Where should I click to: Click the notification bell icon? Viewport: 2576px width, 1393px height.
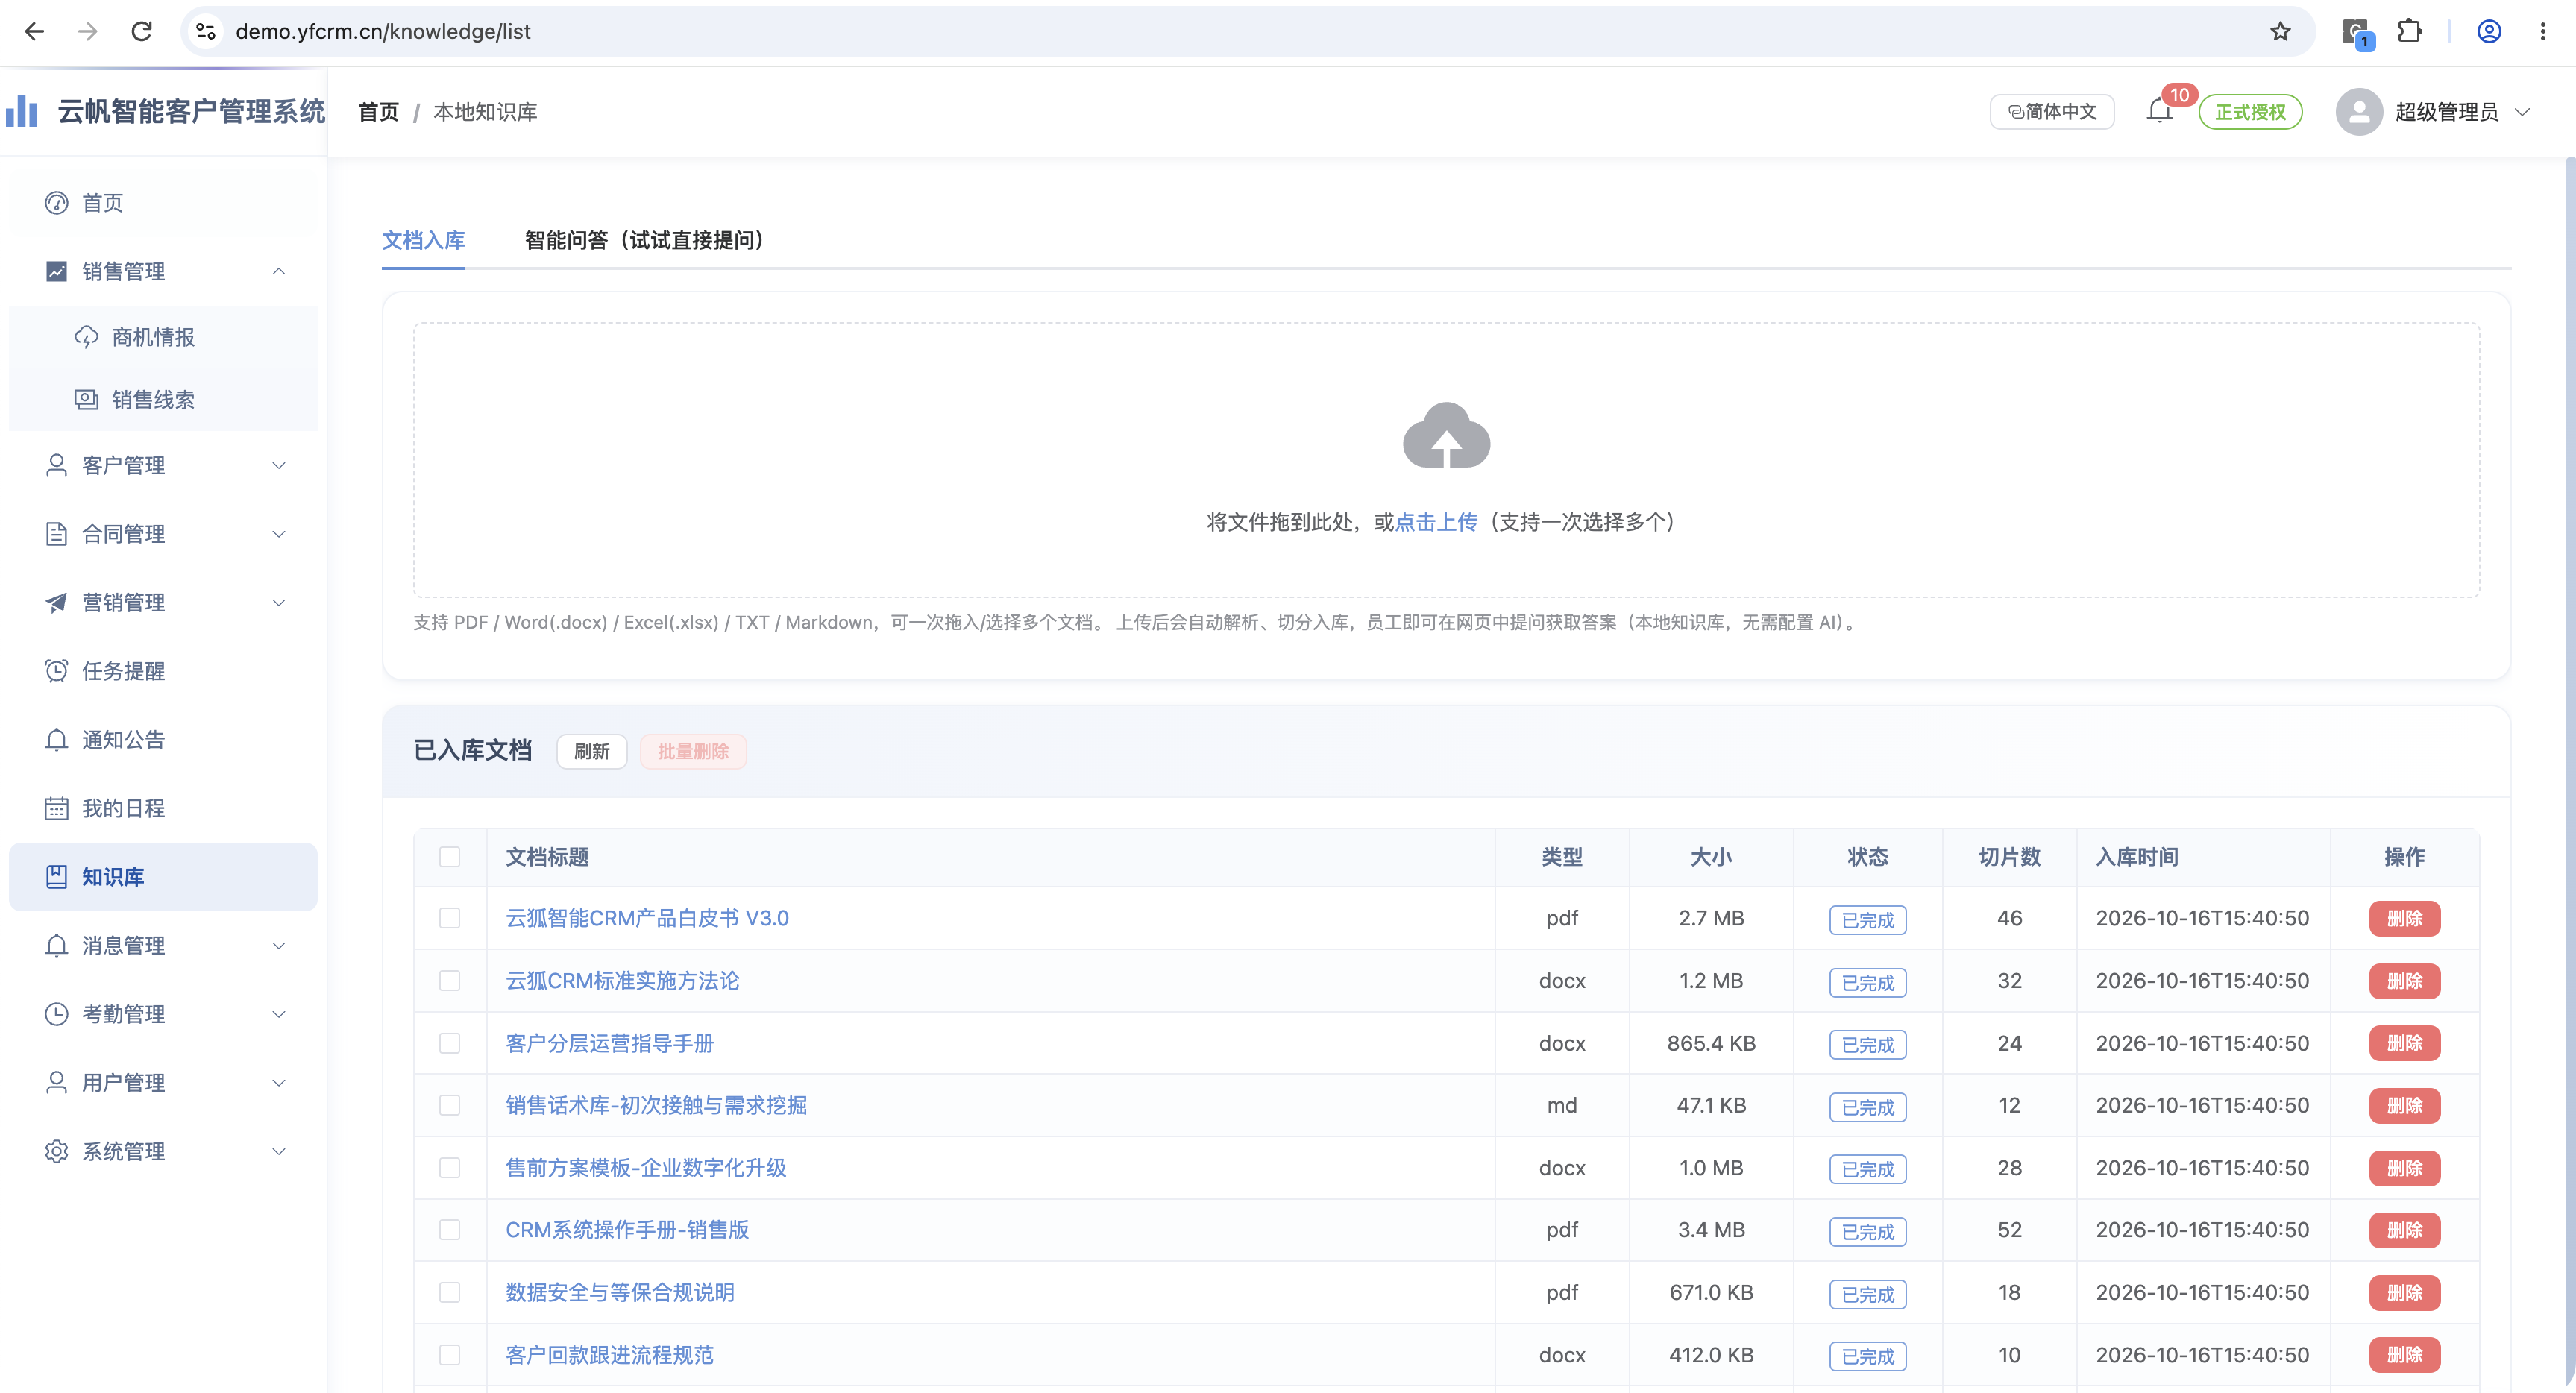[2159, 111]
